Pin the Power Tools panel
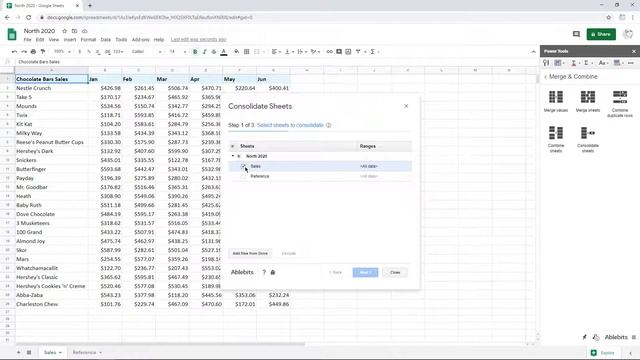The image size is (640, 360). click(584, 337)
